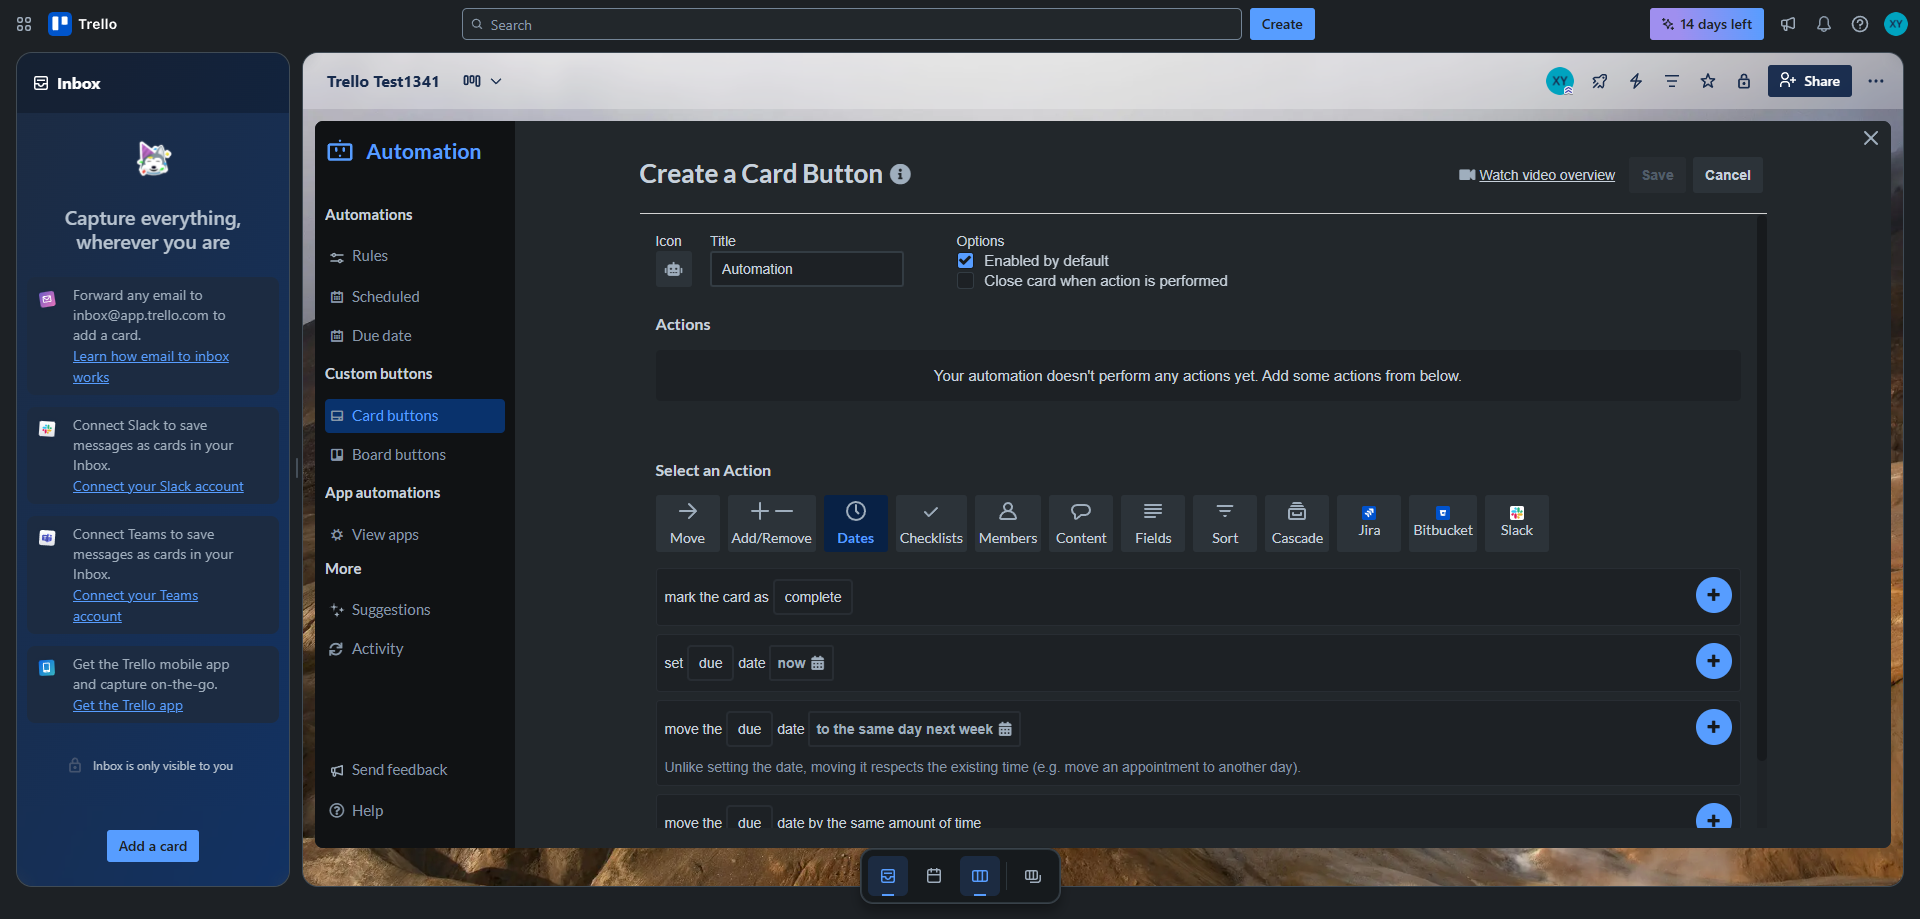Open Due date automations

415,336
